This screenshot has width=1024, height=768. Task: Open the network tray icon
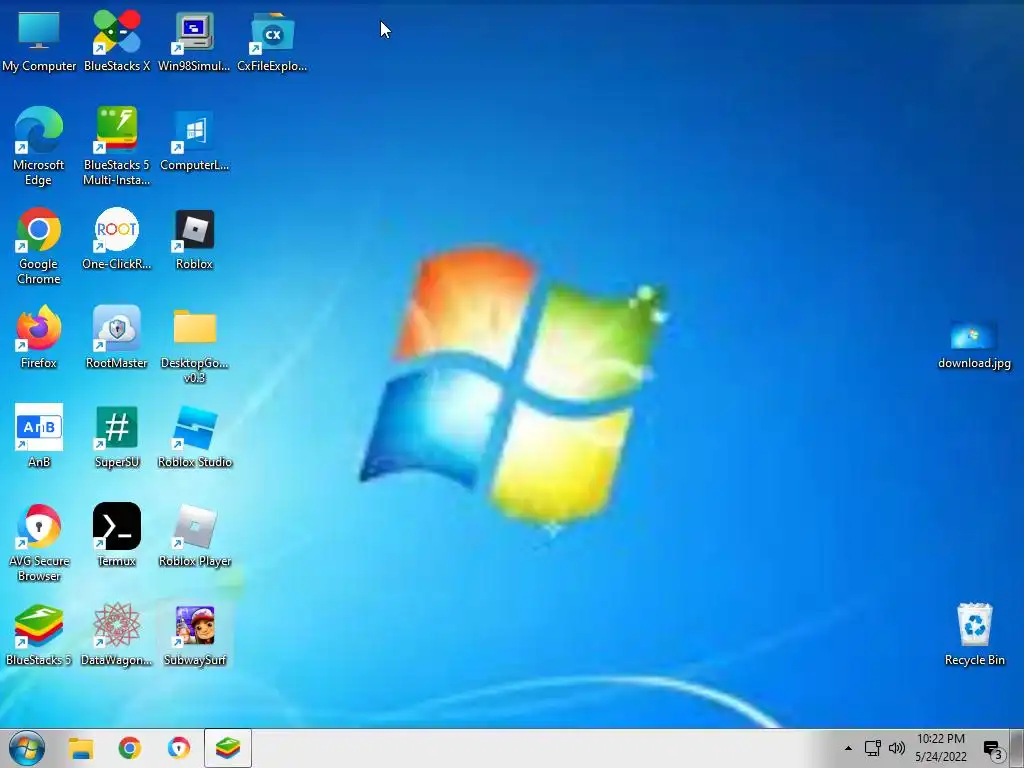872,748
